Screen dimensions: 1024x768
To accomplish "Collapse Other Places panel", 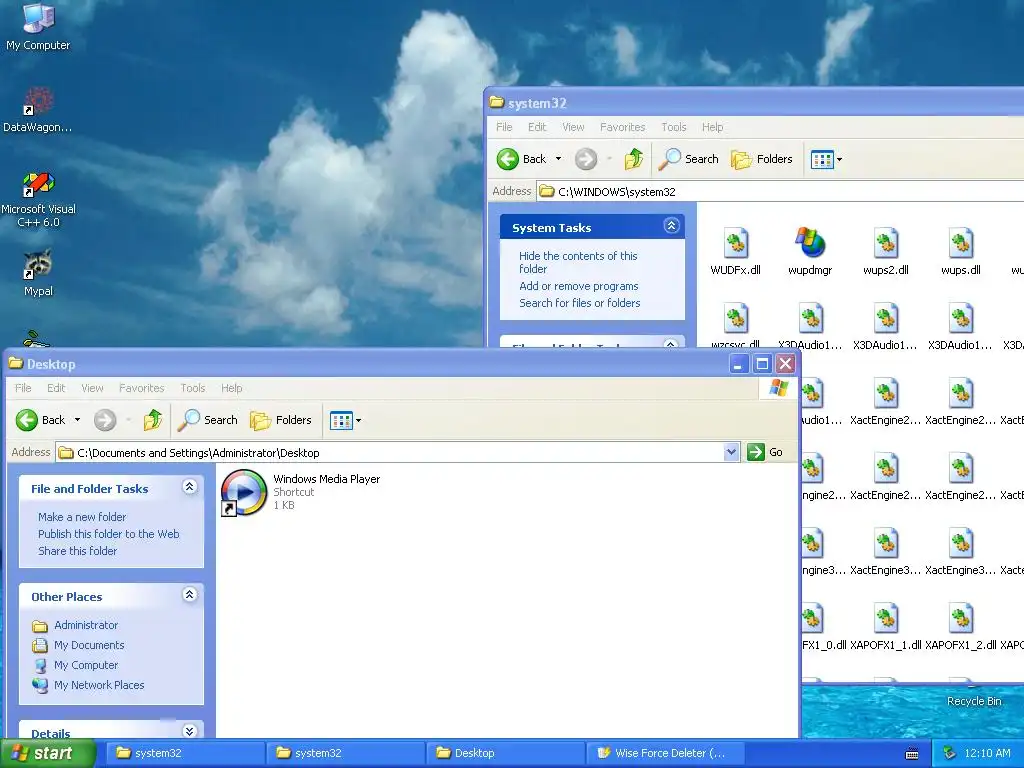I will click(189, 595).
